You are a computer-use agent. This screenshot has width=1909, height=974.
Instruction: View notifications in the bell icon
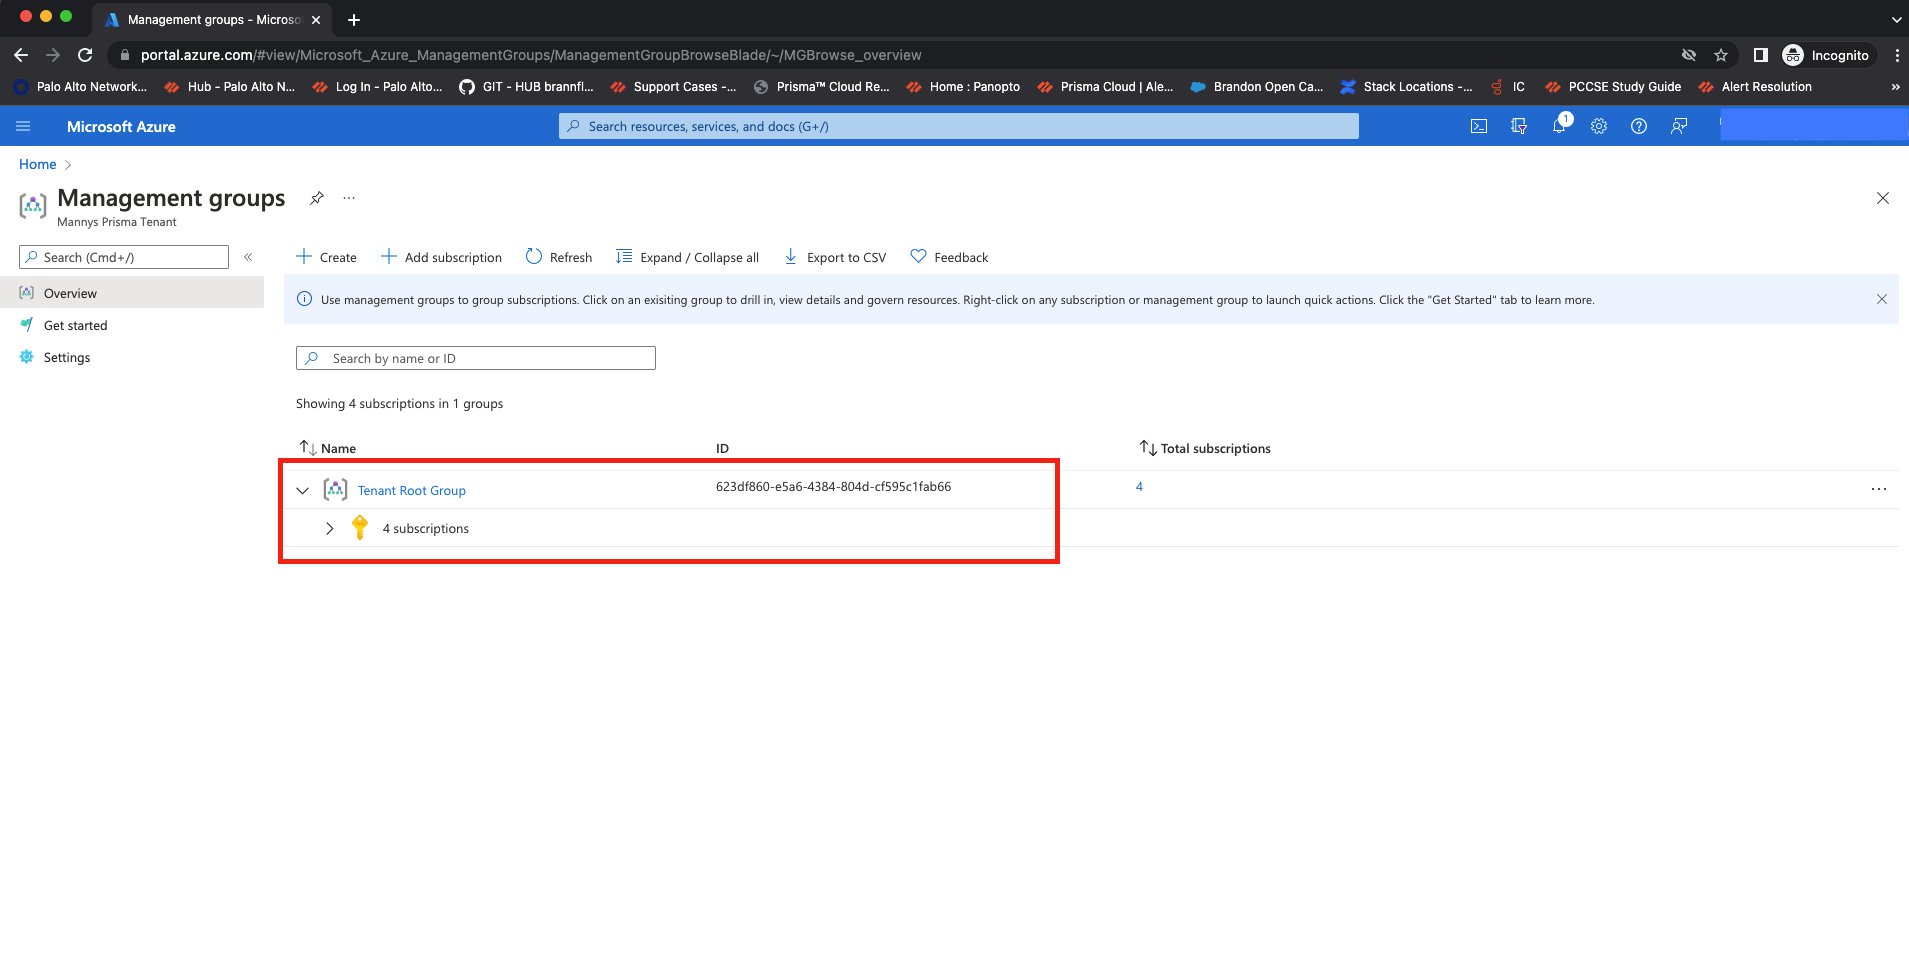tap(1558, 126)
